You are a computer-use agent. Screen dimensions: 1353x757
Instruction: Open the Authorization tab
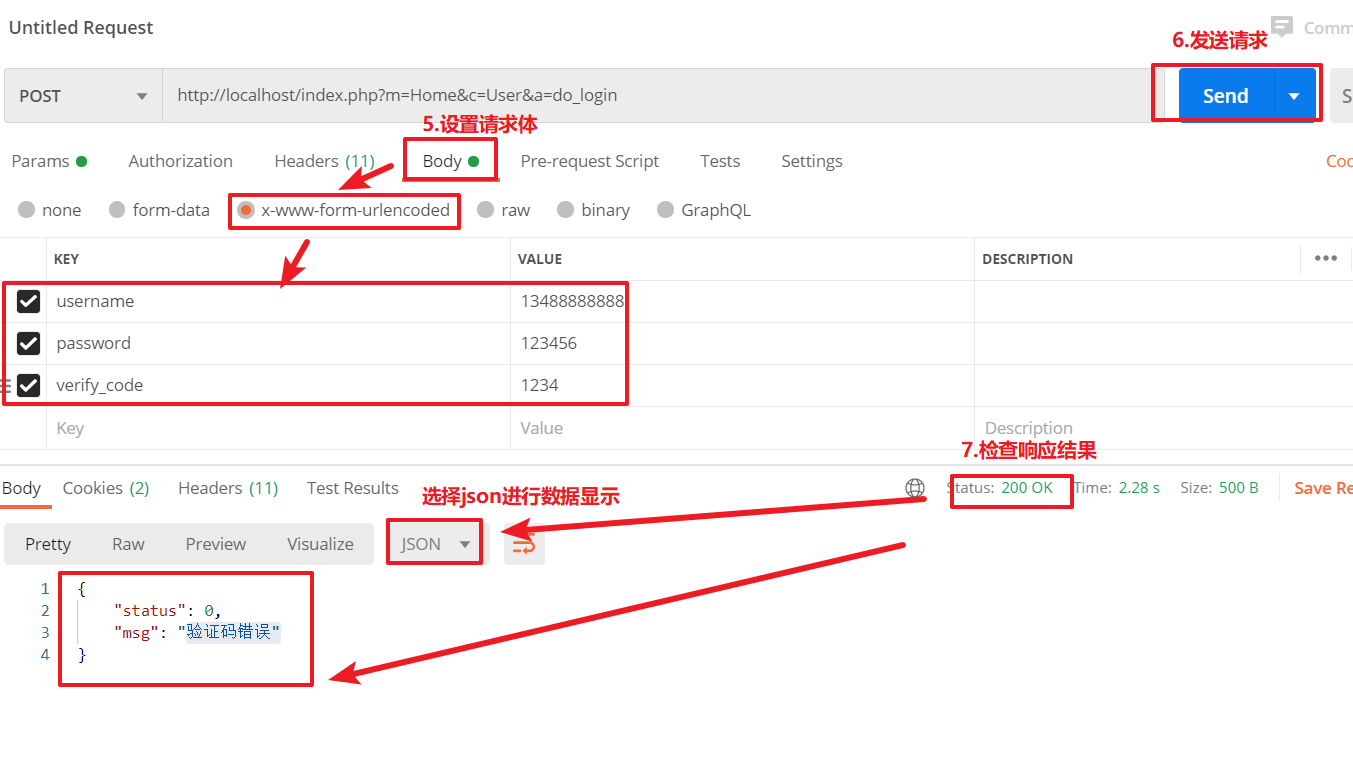[181, 161]
